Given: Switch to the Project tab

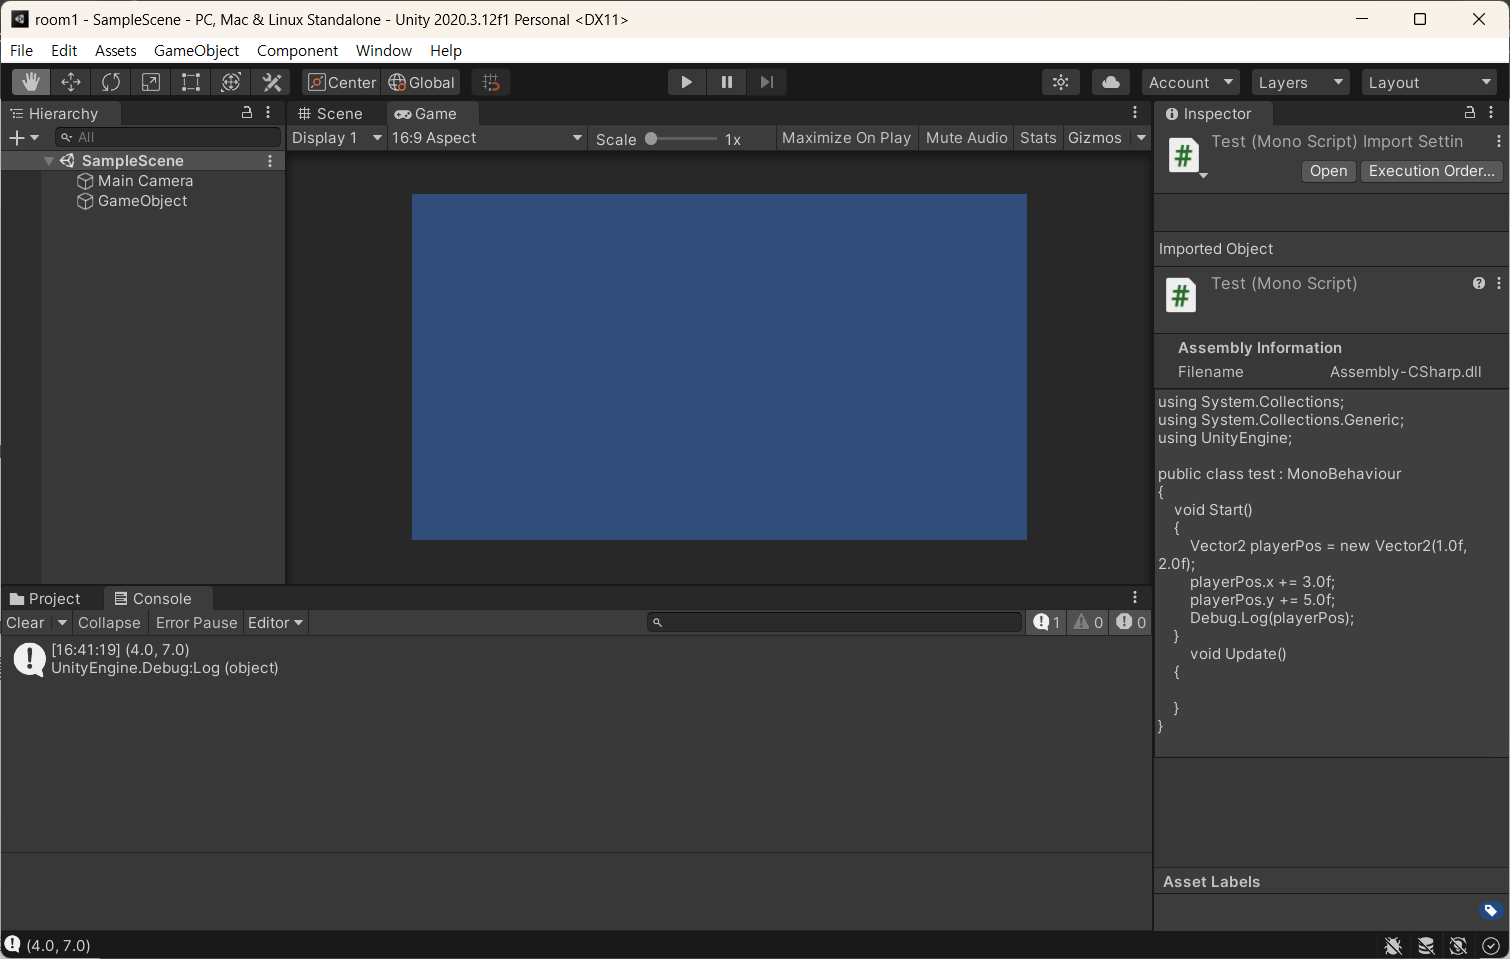Looking at the screenshot, I should click(45, 598).
